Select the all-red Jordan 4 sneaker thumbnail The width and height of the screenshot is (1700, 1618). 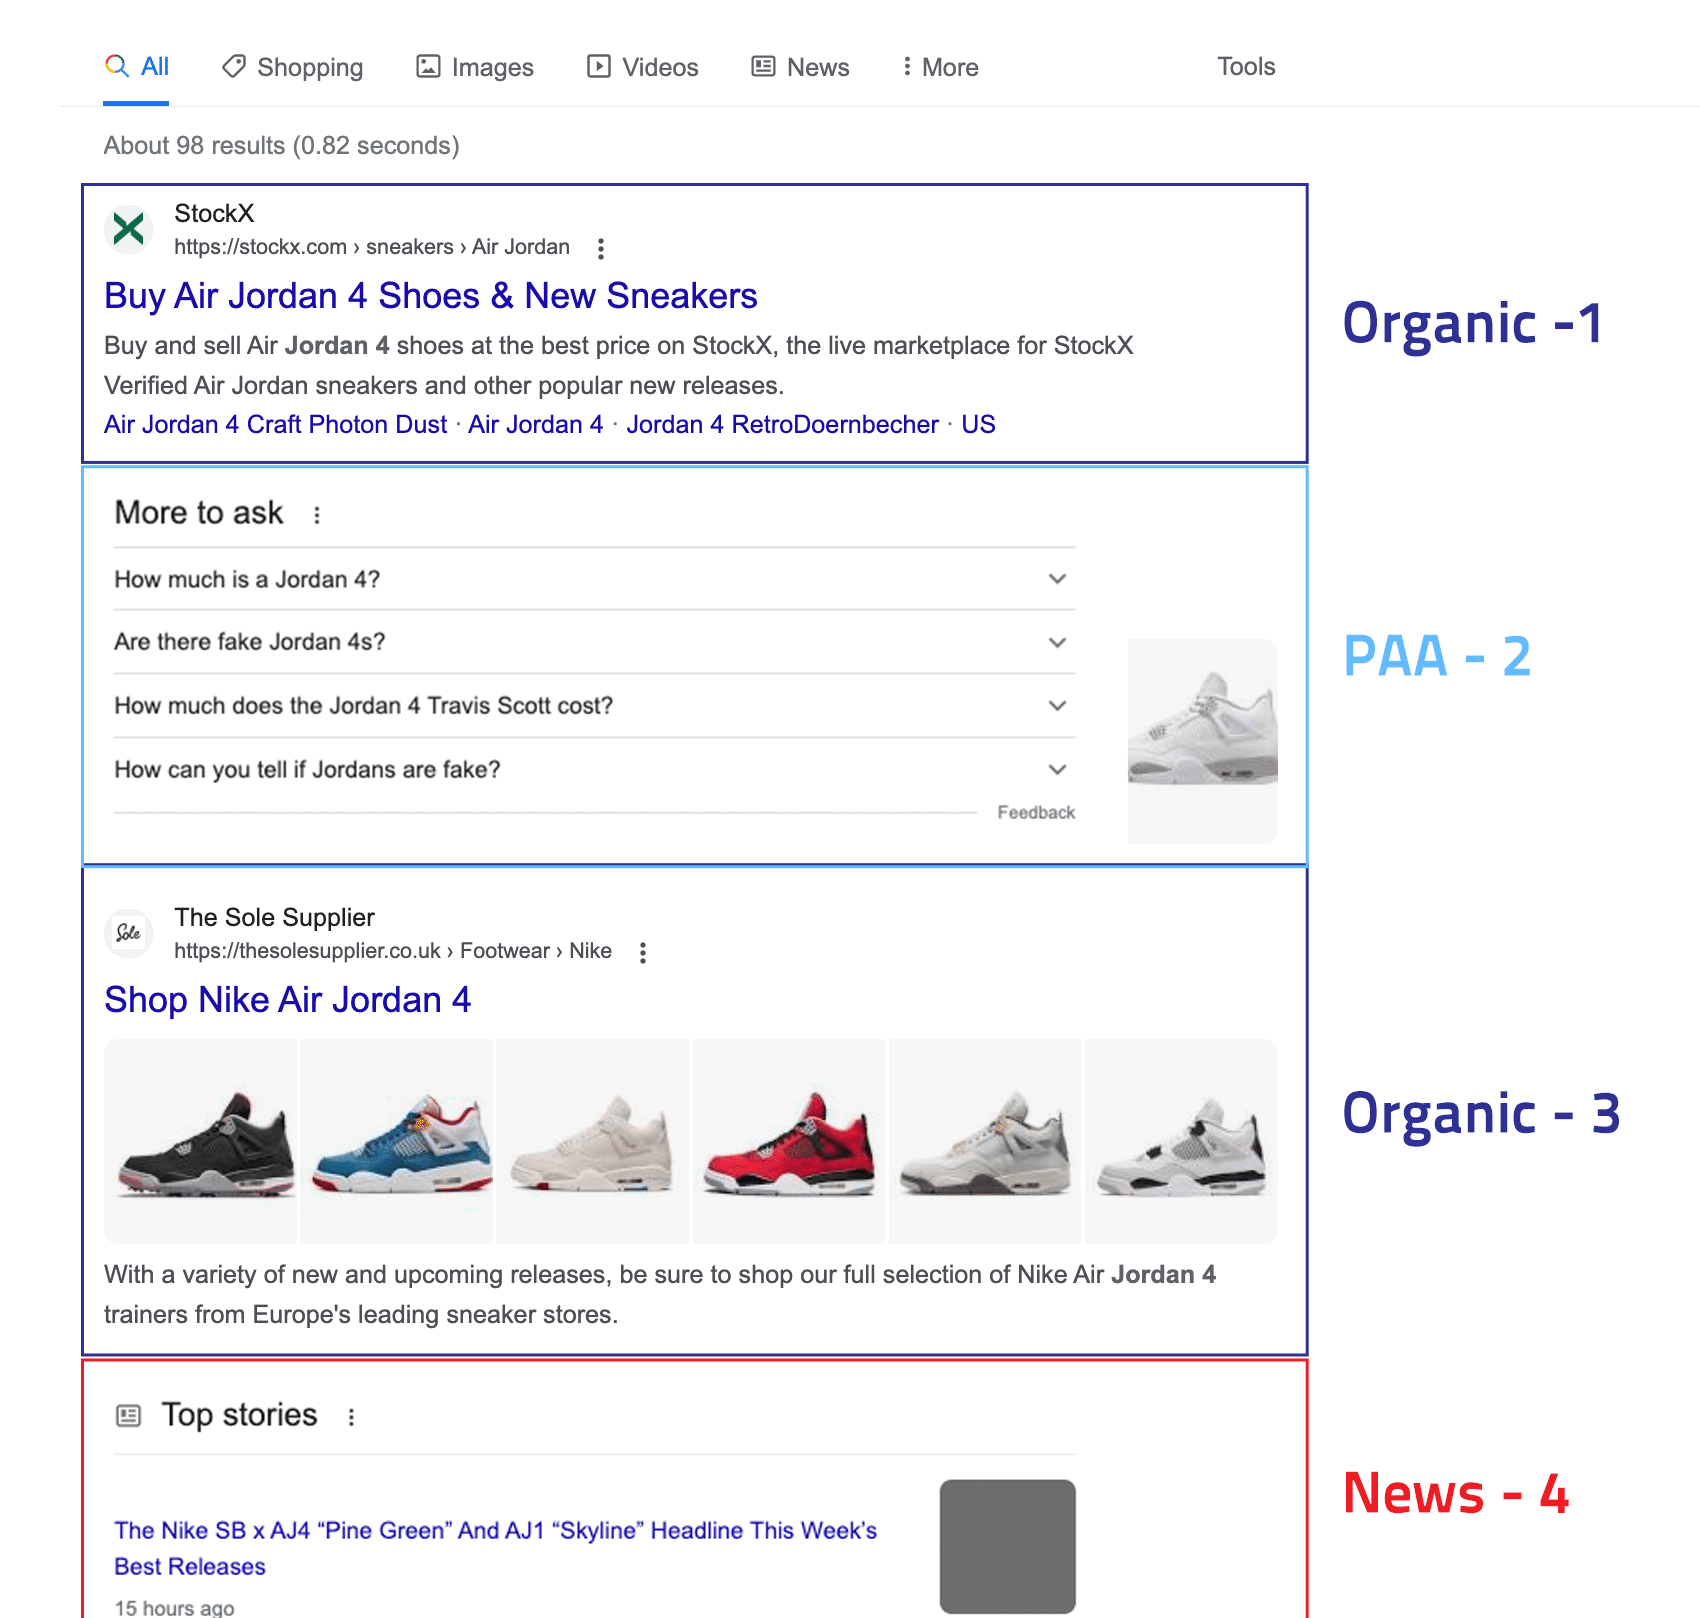pos(789,1141)
